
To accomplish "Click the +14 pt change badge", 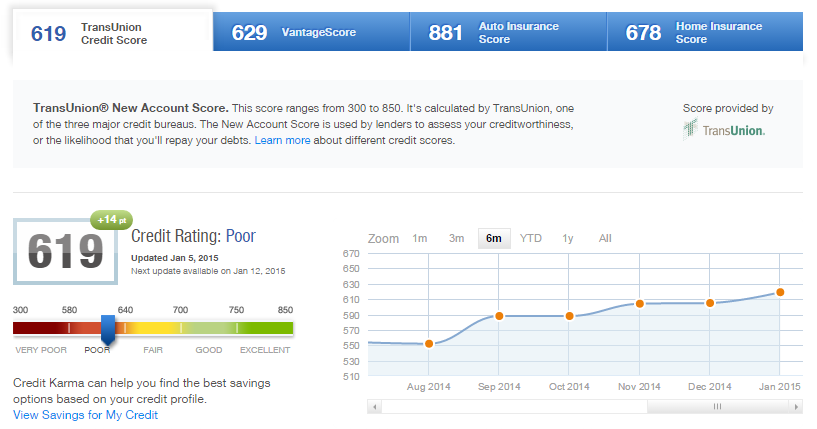I will coord(112,220).
